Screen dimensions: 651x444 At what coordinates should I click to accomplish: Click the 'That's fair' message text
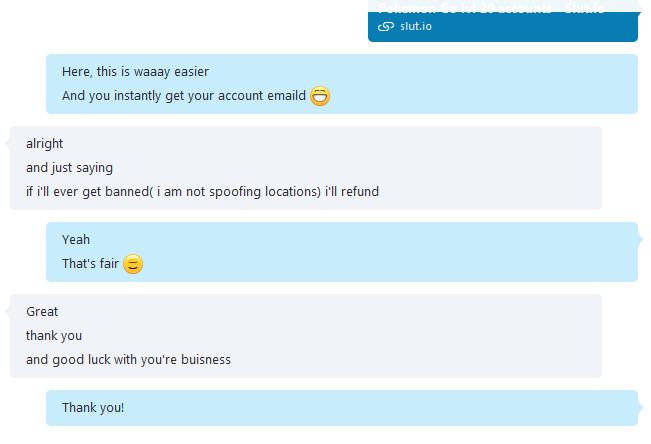pos(91,264)
